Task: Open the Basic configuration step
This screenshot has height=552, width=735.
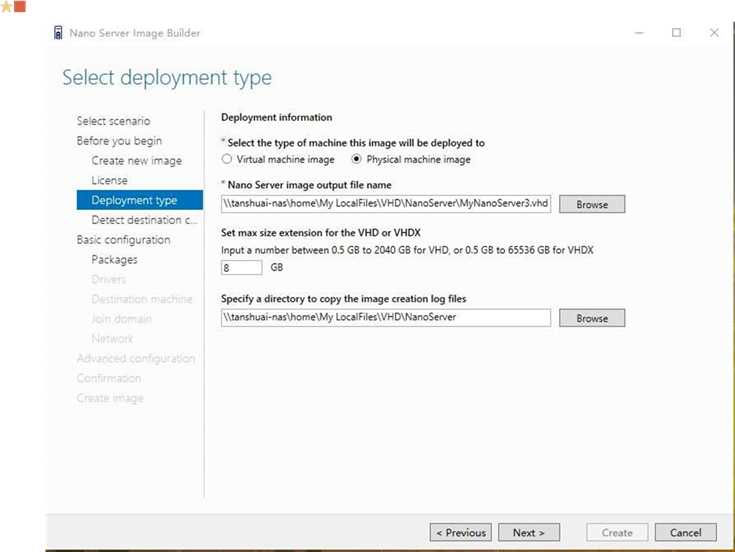Action: pyautogui.click(x=123, y=239)
